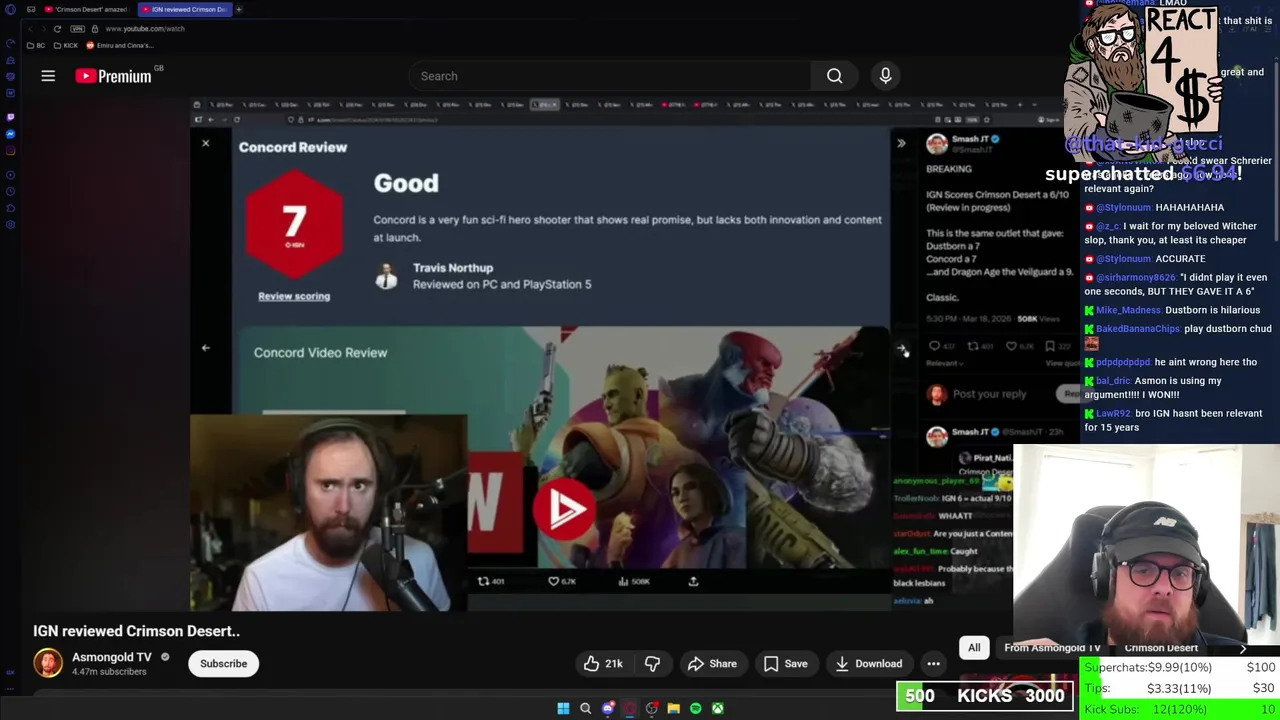Open Twitch in the browser sidebar
Viewport: 1280px width, 720px height.
pos(10,117)
